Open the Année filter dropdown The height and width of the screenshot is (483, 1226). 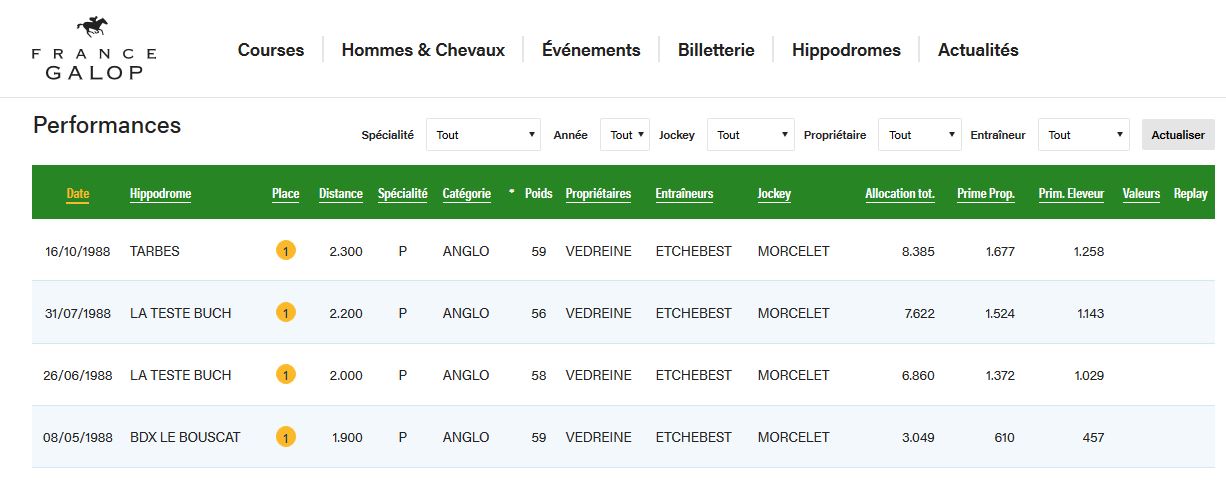[x=625, y=135]
